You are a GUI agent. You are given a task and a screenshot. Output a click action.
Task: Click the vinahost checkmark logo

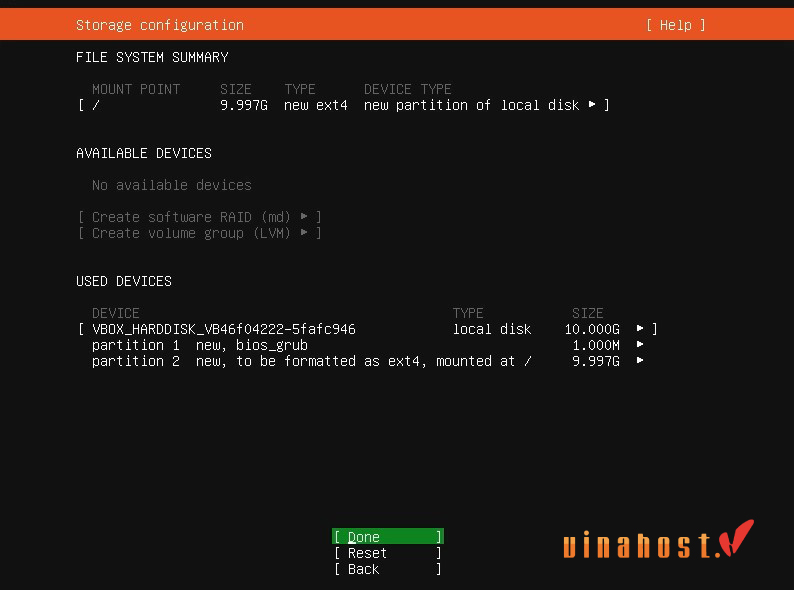pyautogui.click(x=738, y=538)
